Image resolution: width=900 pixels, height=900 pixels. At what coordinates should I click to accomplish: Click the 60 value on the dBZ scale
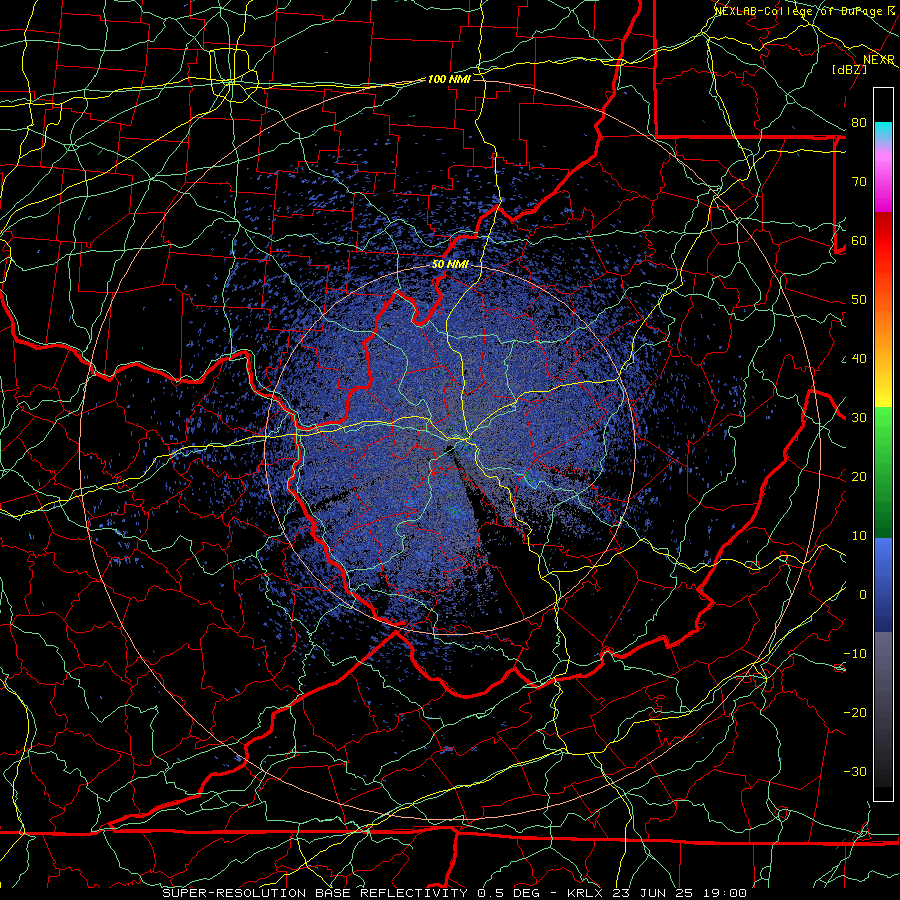coord(859,240)
